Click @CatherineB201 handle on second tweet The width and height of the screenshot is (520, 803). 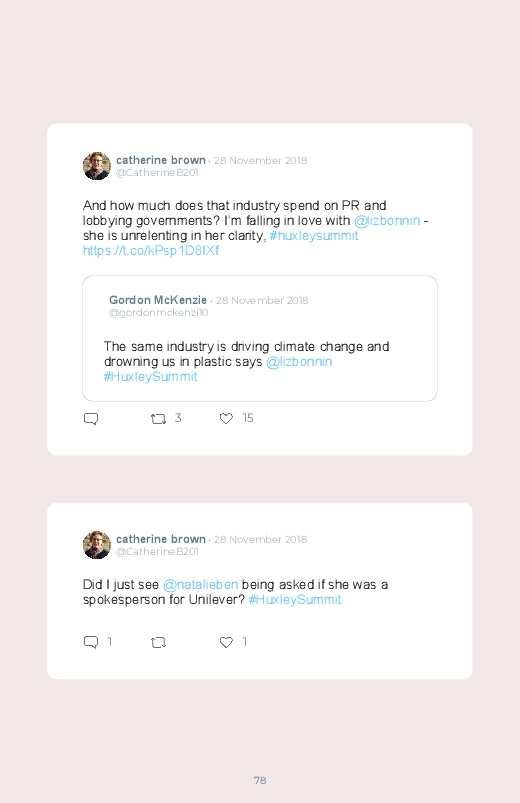pos(157,552)
